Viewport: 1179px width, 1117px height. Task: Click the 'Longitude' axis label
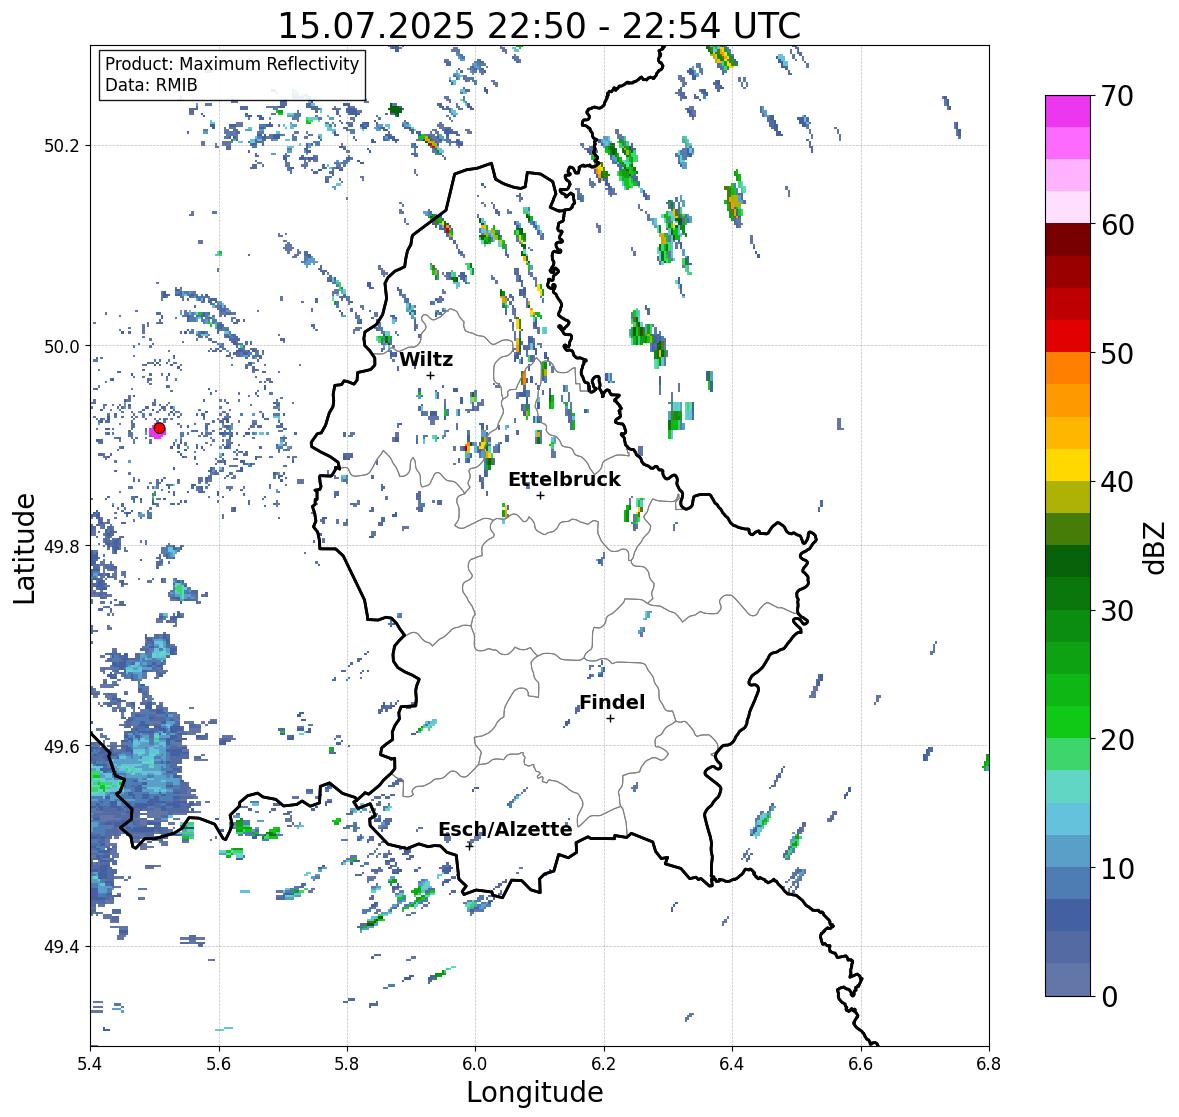tap(535, 1092)
